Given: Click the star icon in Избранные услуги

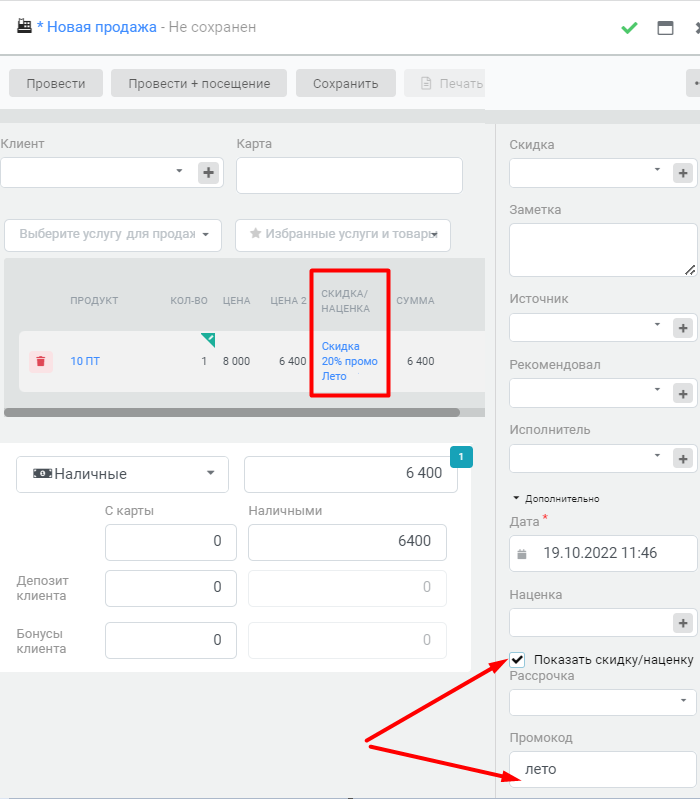Looking at the screenshot, I should coord(255,233).
